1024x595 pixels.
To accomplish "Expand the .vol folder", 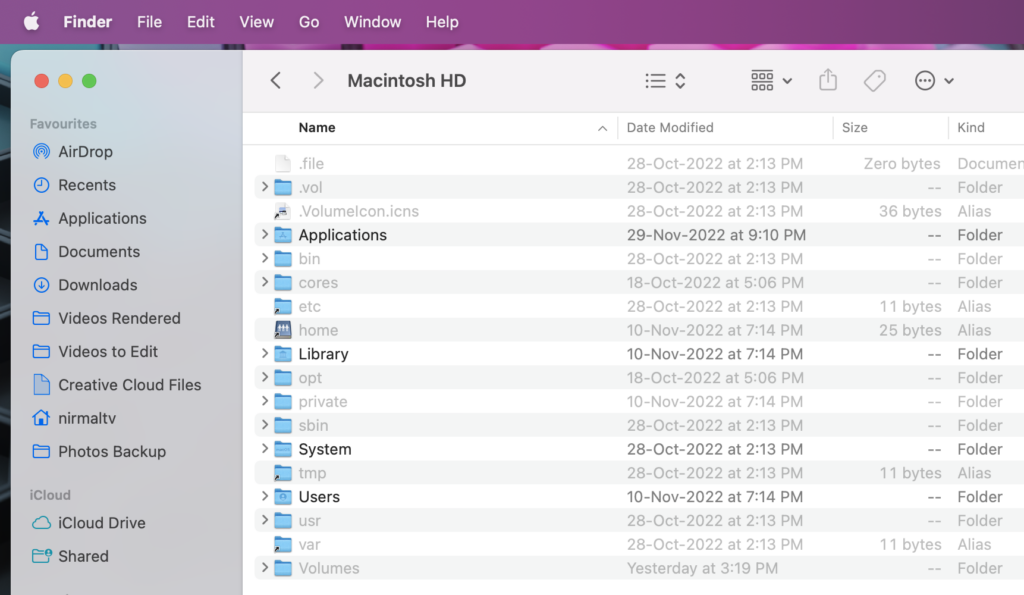I will (x=264, y=187).
